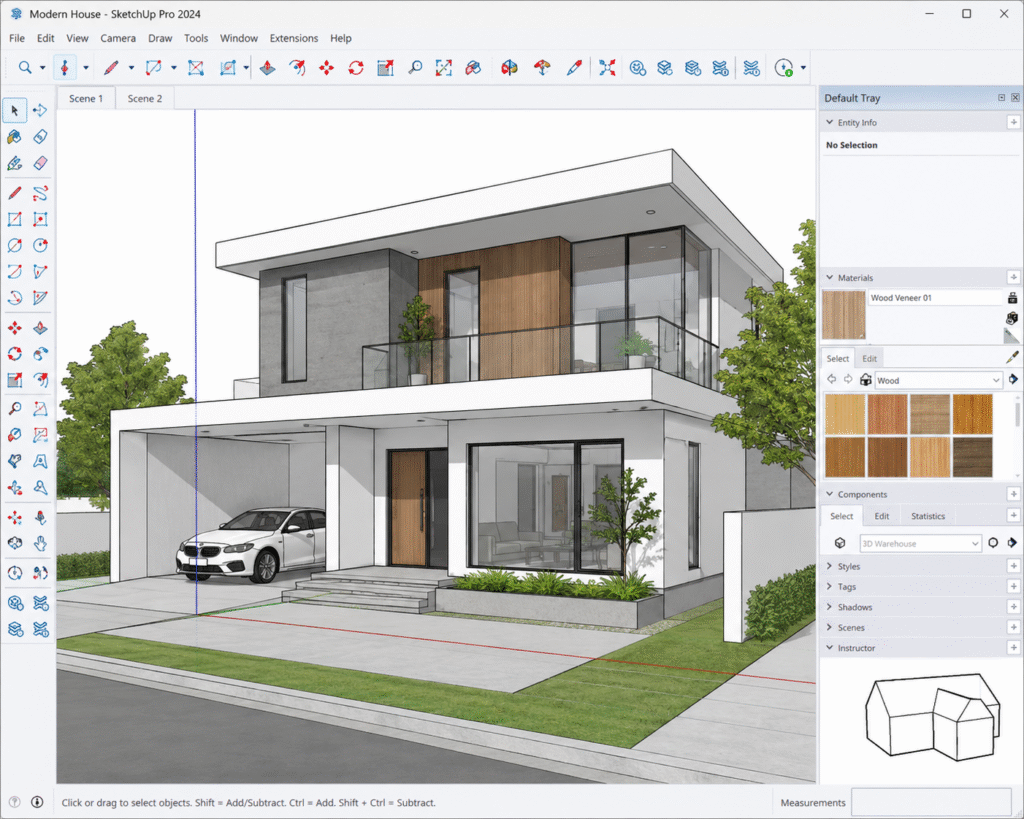Select the first light wood swatch
1024x819 pixels.
845,414
